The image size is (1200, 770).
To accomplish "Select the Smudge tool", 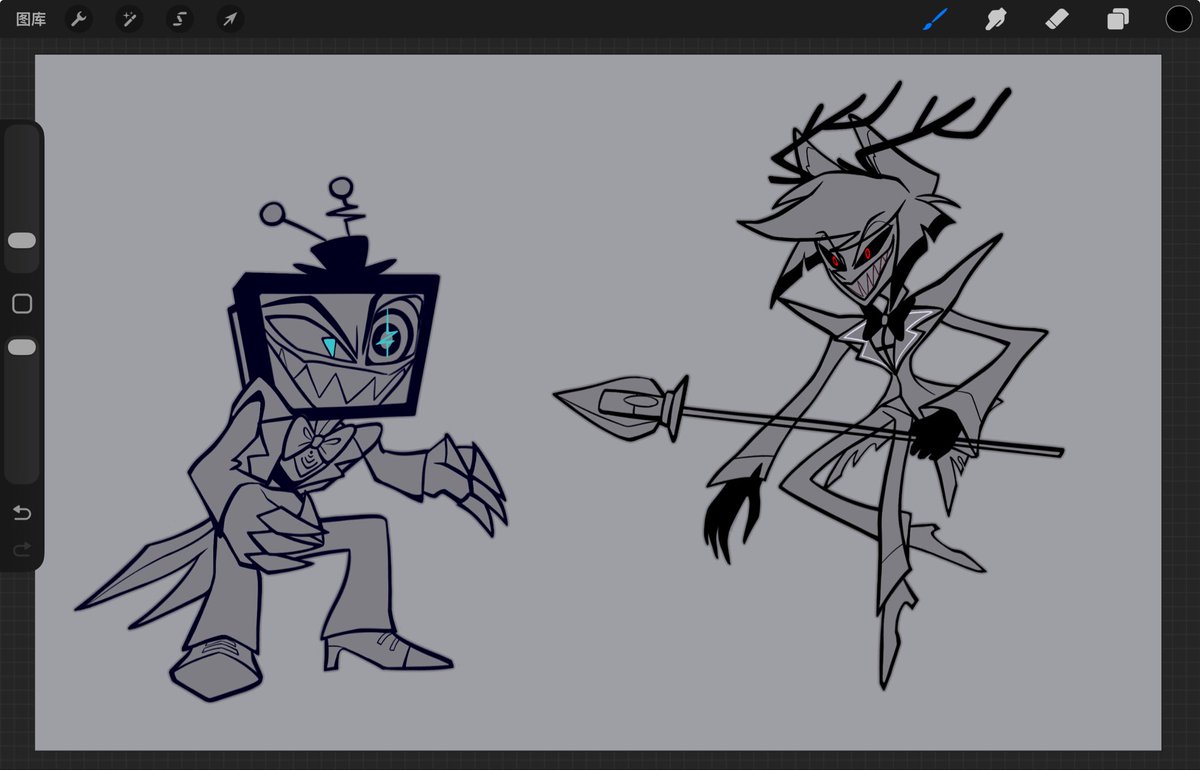I will click(x=996, y=18).
